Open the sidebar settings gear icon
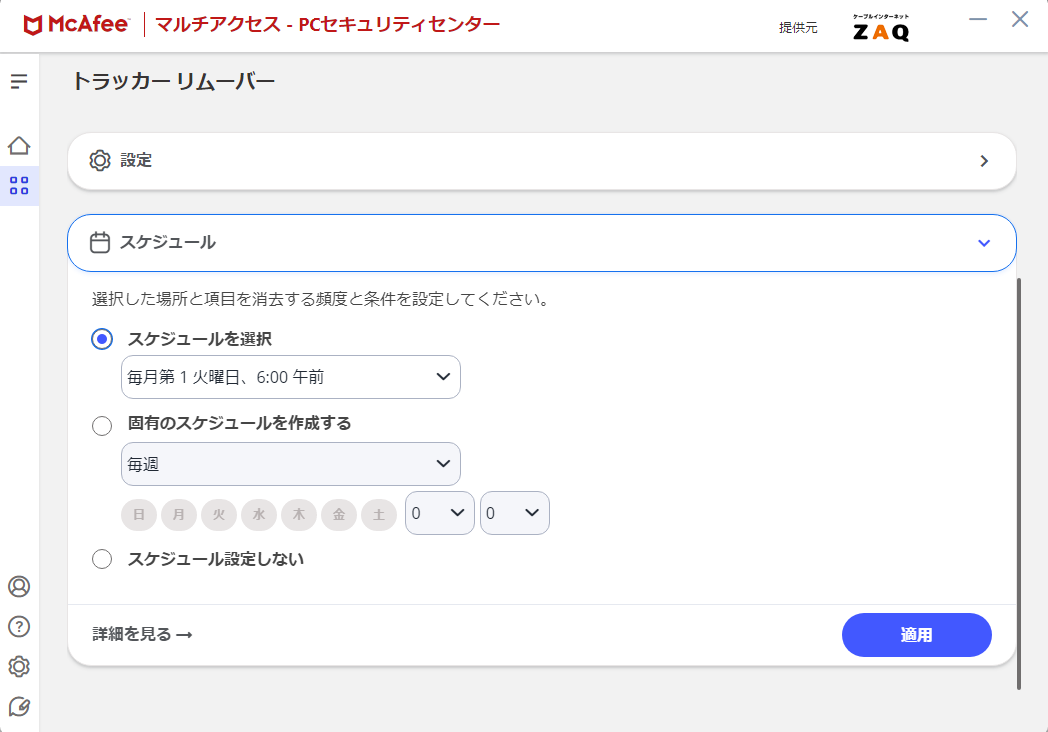Viewport: 1048px width, 732px height. click(19, 666)
